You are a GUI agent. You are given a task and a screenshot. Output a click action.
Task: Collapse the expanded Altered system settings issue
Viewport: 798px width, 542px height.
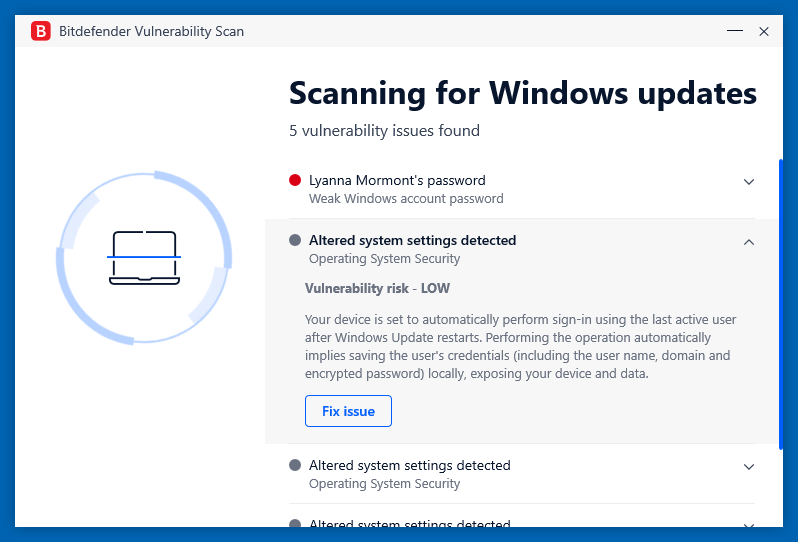[x=749, y=242]
